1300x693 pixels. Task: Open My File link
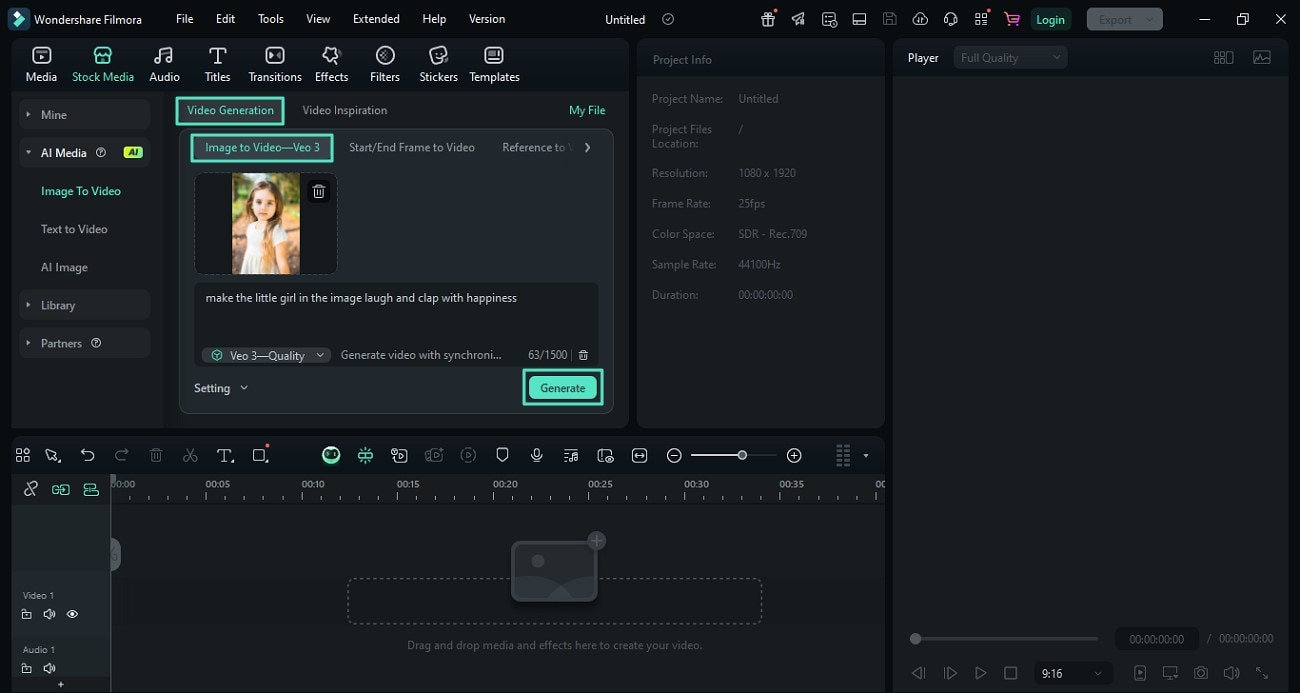coord(587,110)
